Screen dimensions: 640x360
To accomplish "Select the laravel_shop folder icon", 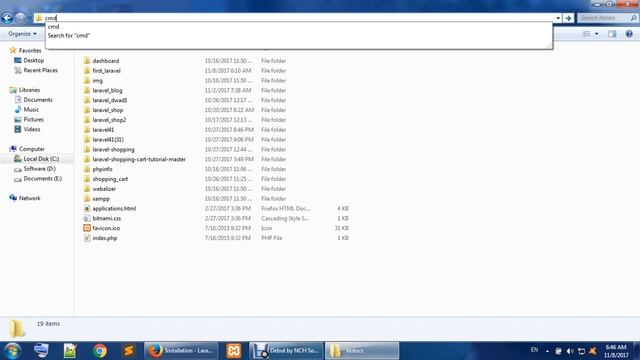I will pos(87,110).
